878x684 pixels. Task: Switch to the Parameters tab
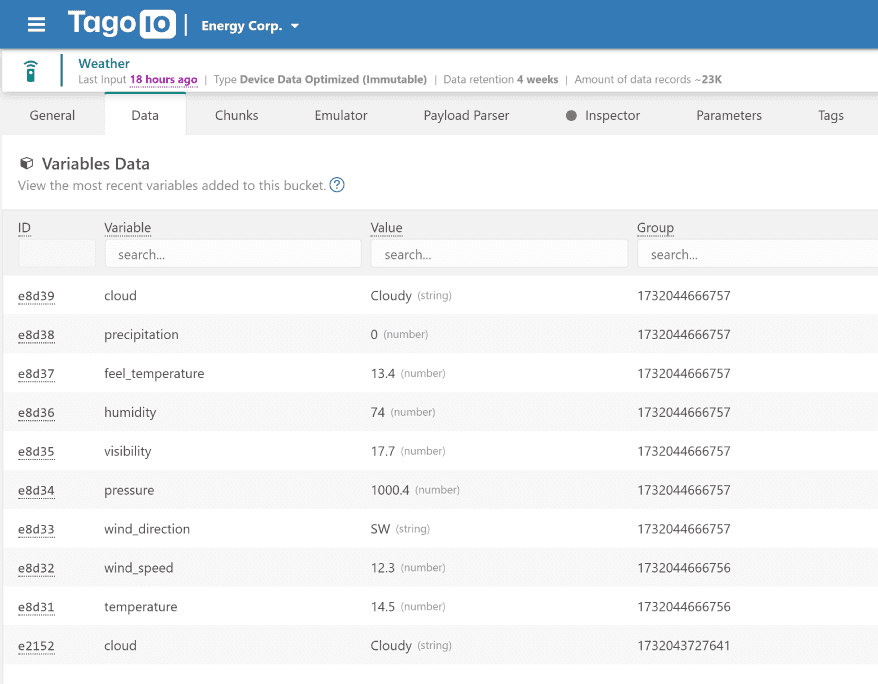[x=728, y=115]
